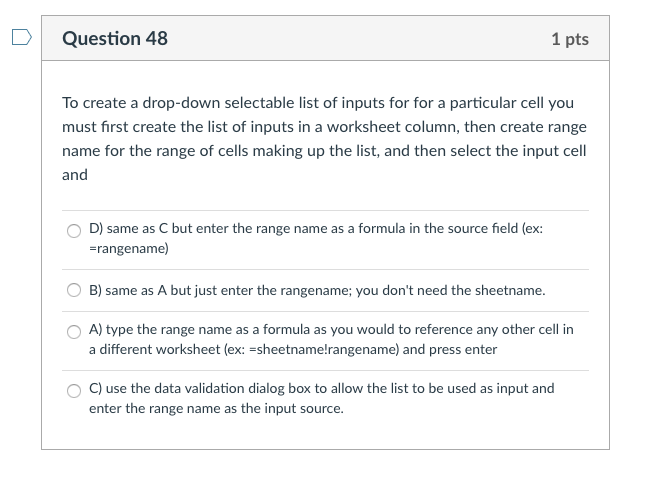Screen dimensions: 649x477
Task: Choose the radio button for answer A
Action: pyautogui.click(x=74, y=331)
